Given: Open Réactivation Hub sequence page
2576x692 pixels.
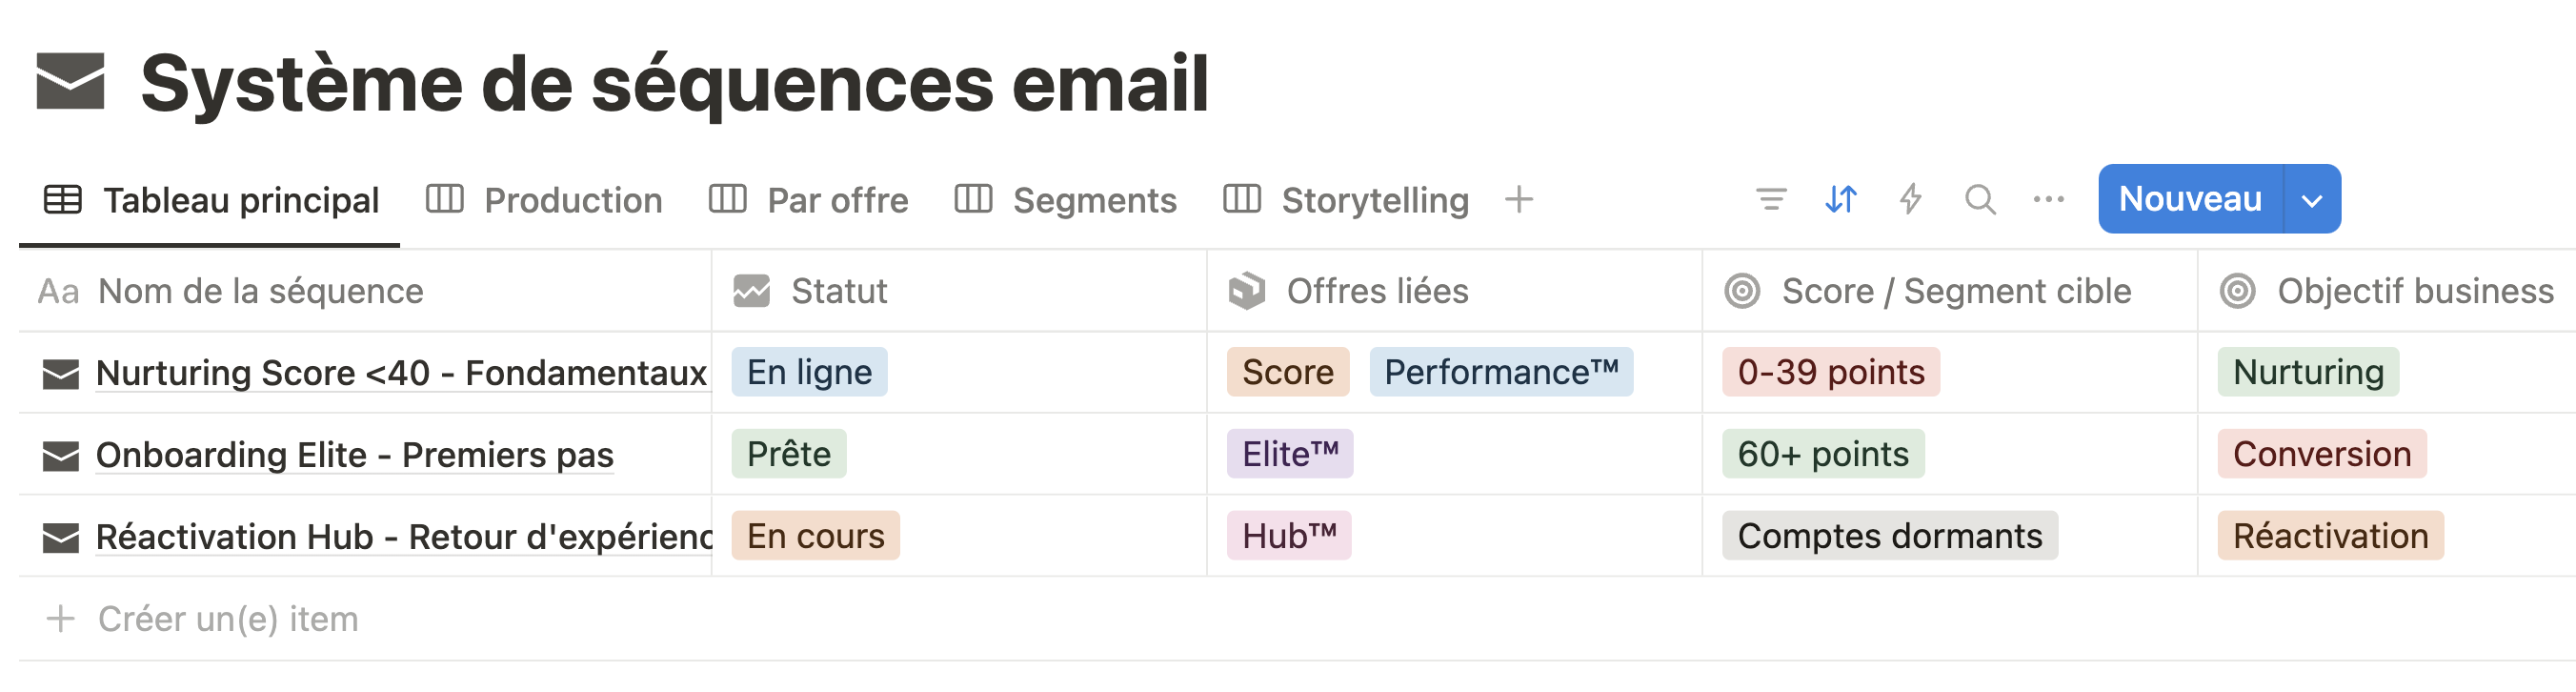Looking at the screenshot, I should pos(400,538).
